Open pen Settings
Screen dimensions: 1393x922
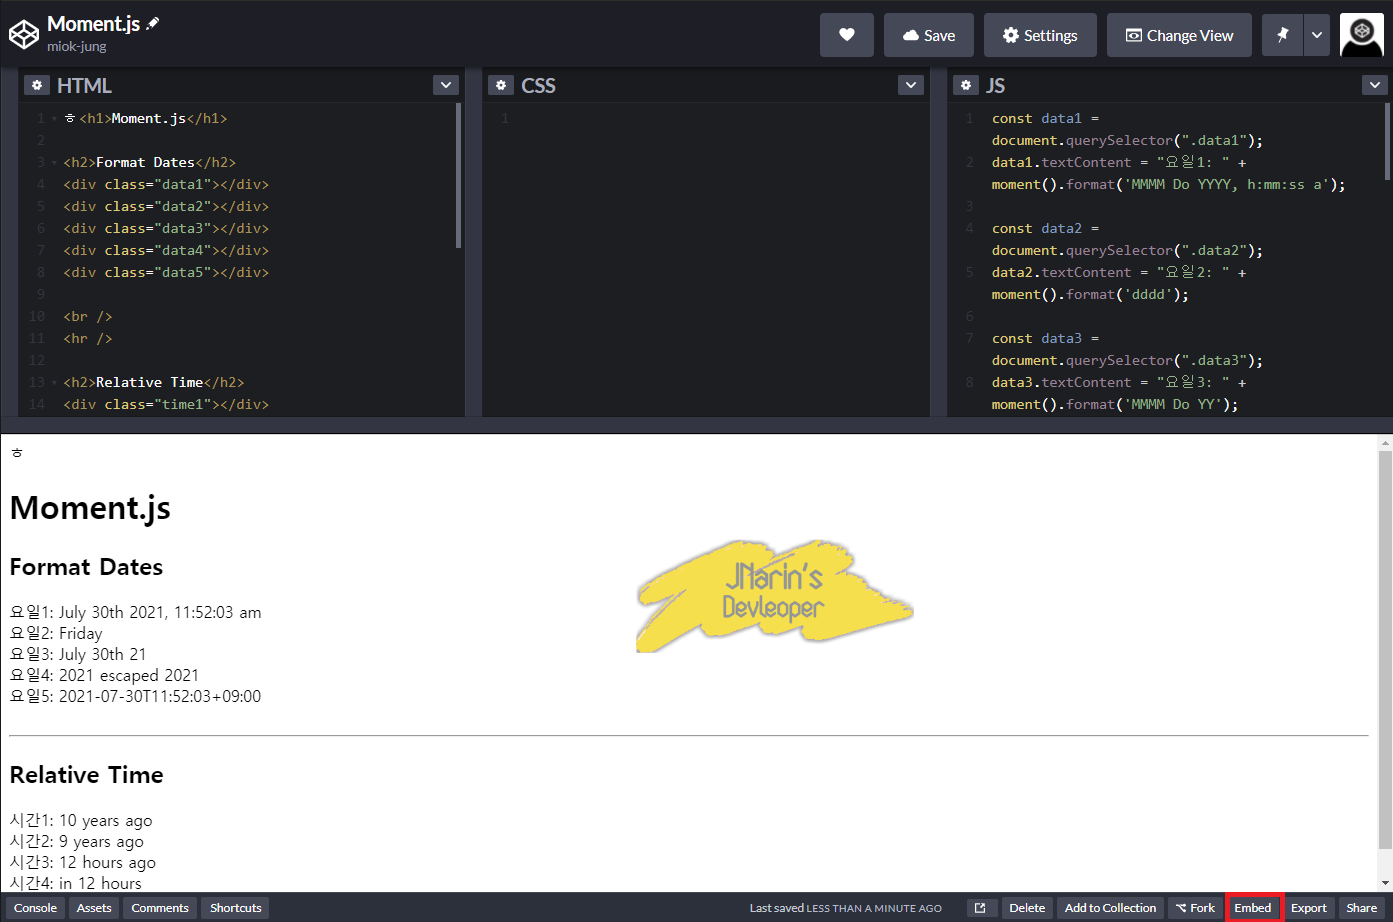[x=1040, y=35]
